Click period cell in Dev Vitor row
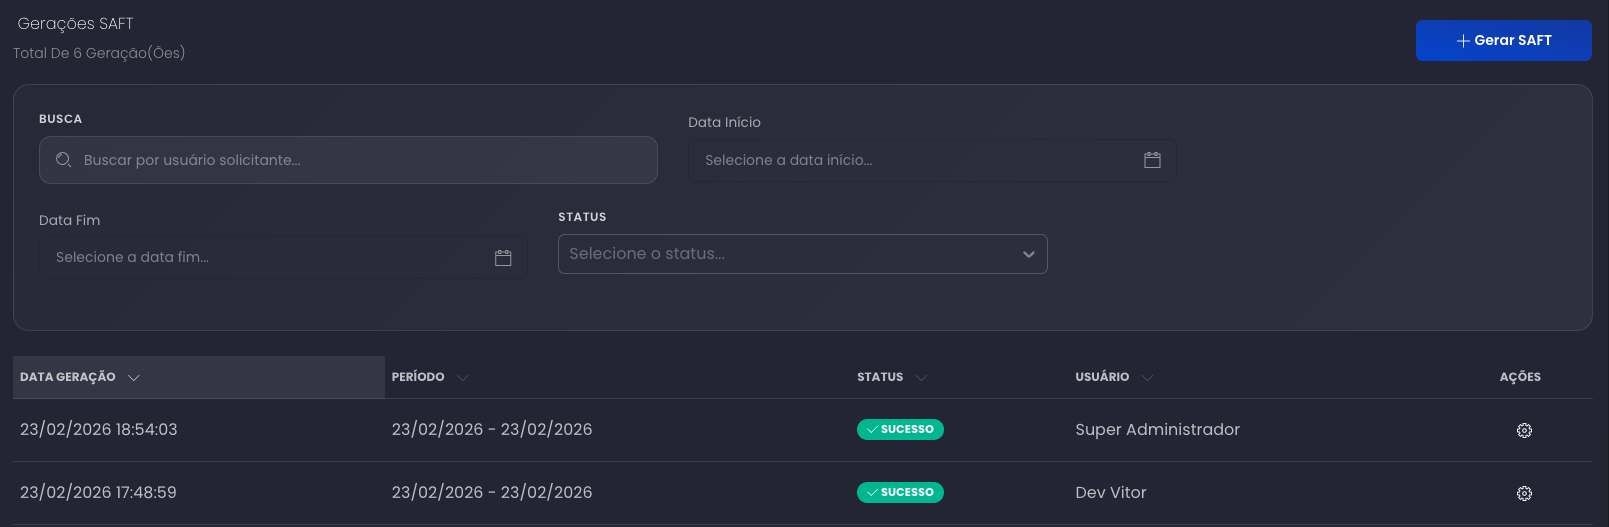Viewport: 1609px width, 527px height. pyautogui.click(x=492, y=492)
